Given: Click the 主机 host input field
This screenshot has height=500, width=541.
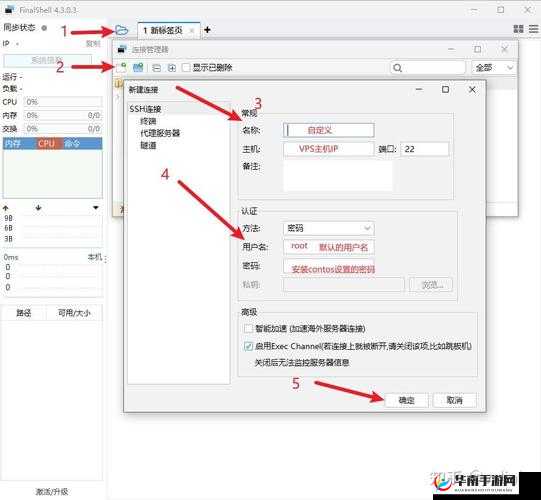Looking at the screenshot, I should (x=328, y=149).
